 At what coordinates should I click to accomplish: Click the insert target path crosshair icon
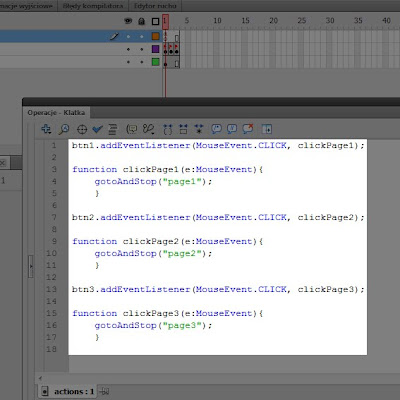(82, 129)
